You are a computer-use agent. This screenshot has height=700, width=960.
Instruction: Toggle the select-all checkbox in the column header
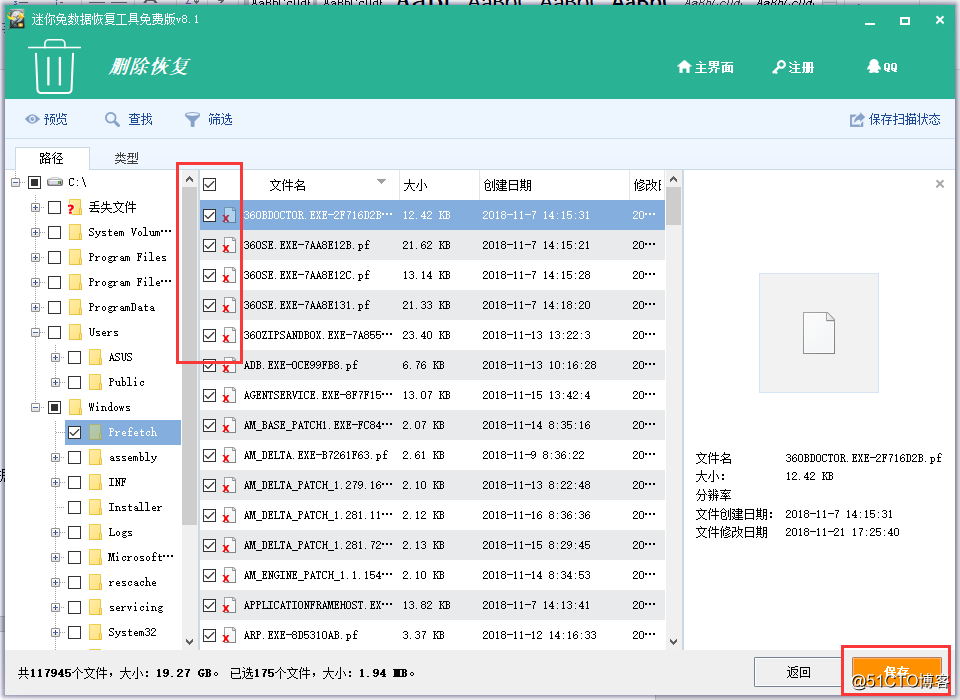point(211,184)
